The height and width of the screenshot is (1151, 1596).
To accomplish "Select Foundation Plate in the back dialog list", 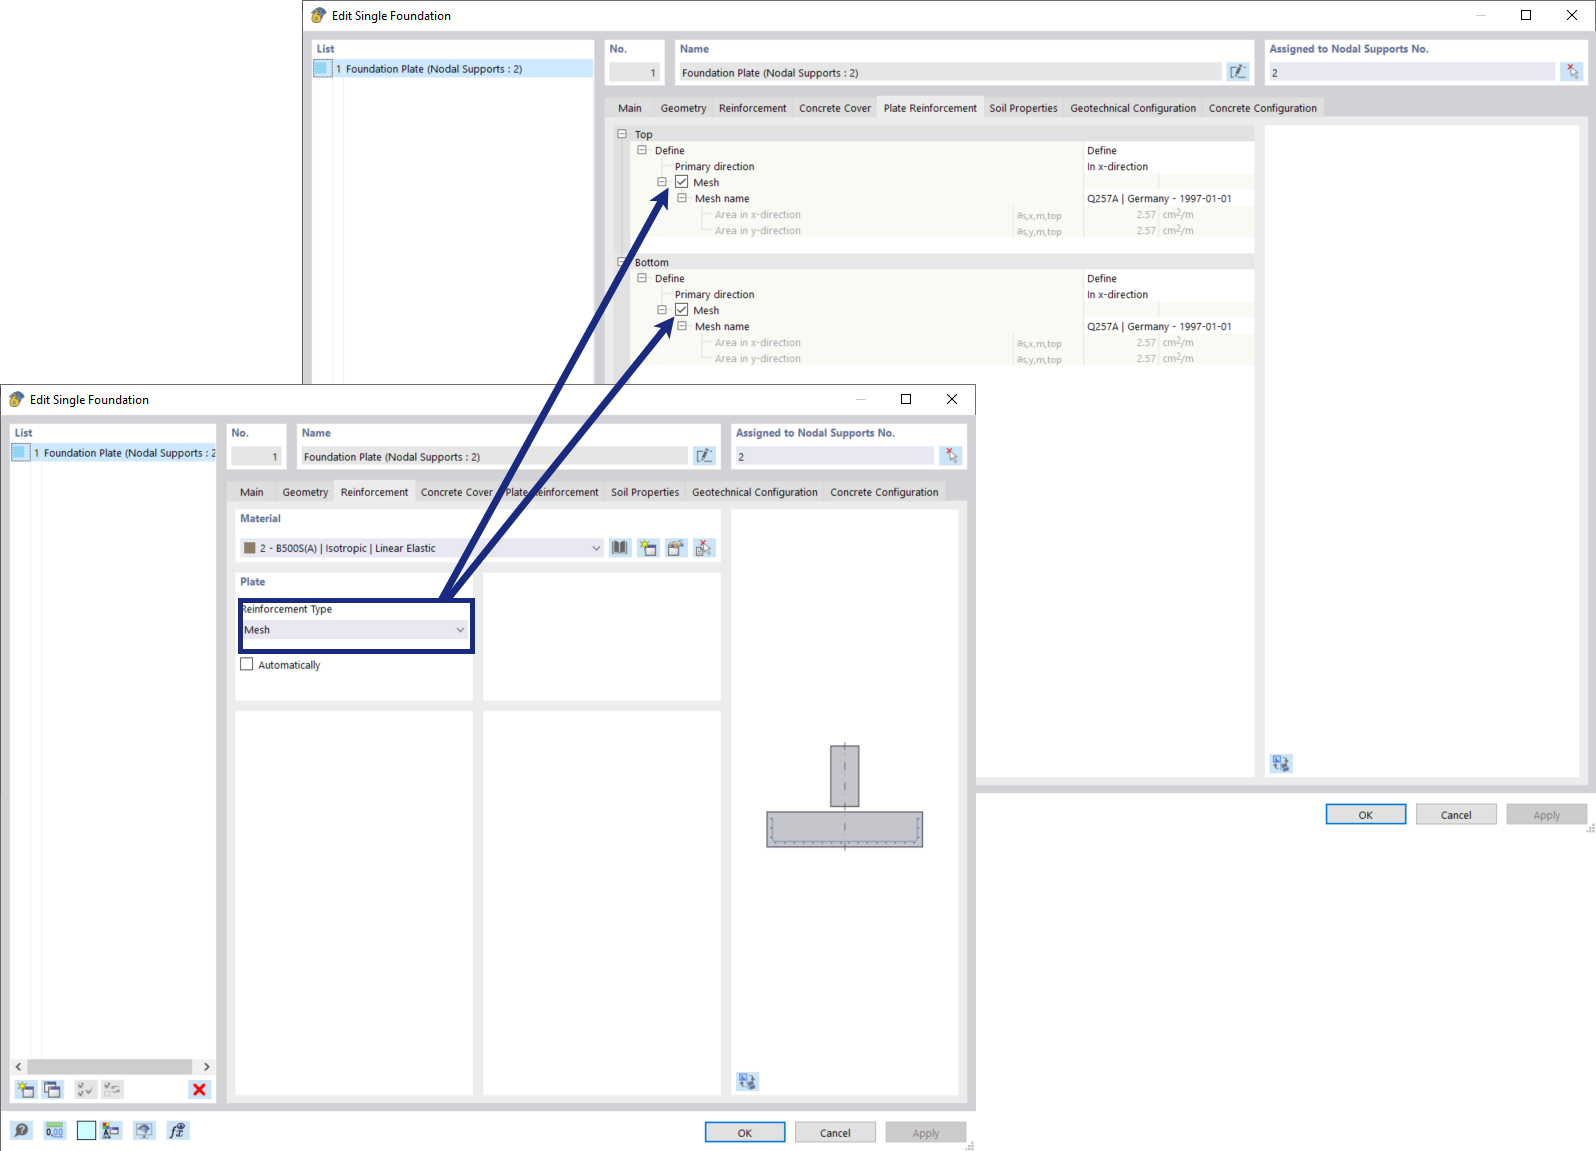I will point(453,69).
